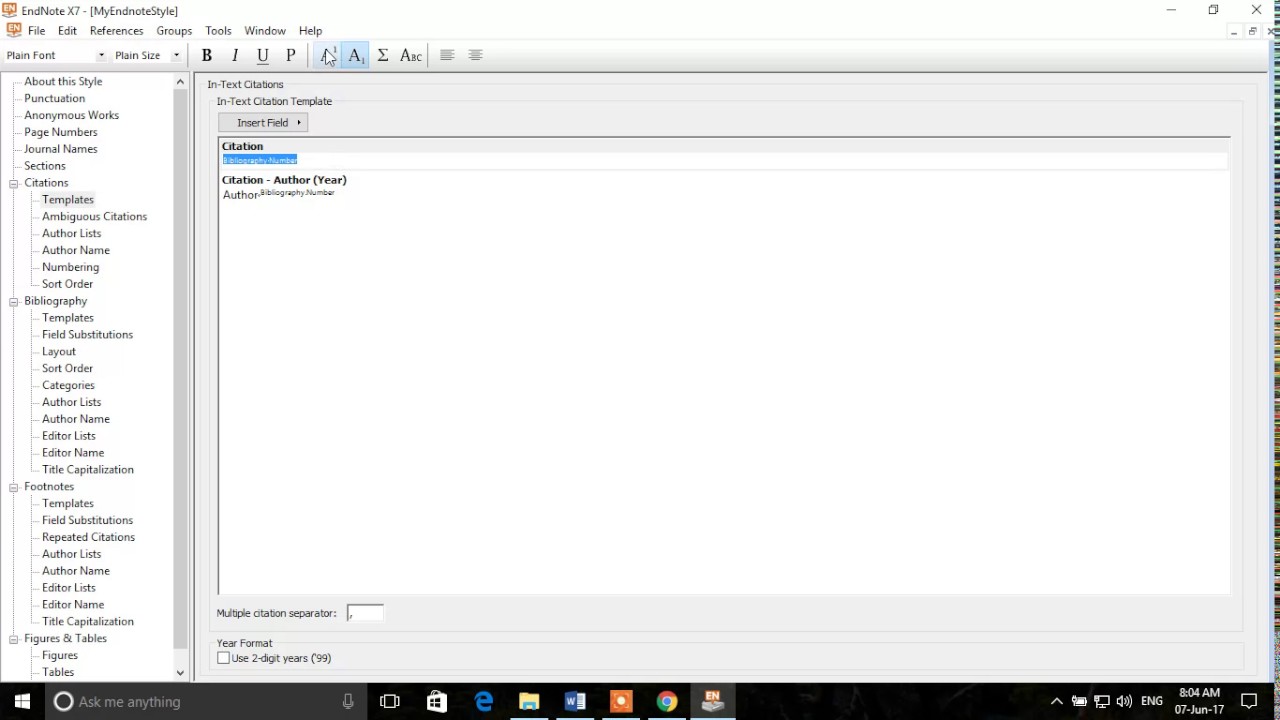Apply small caps formatting
Viewport: 1280px width, 720px height.
411,55
